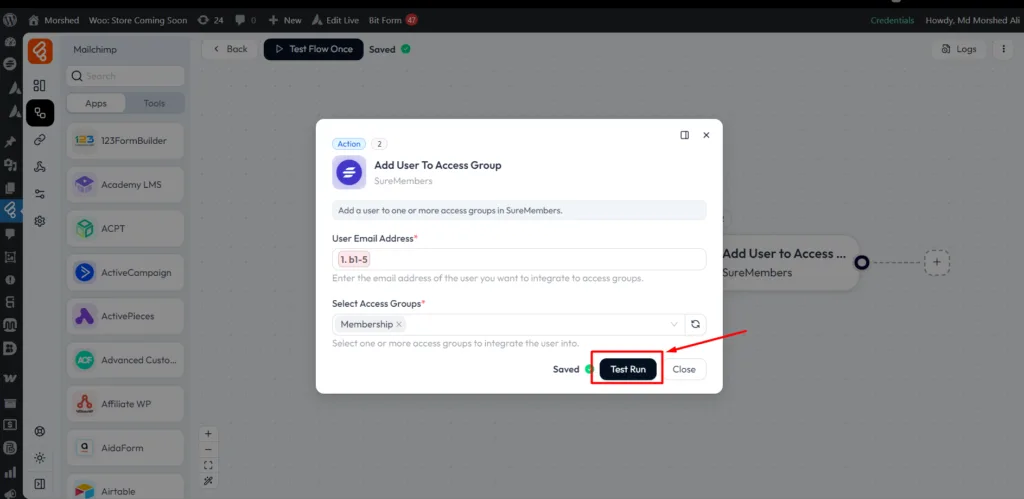Run Test Flow Once

coord(313,49)
